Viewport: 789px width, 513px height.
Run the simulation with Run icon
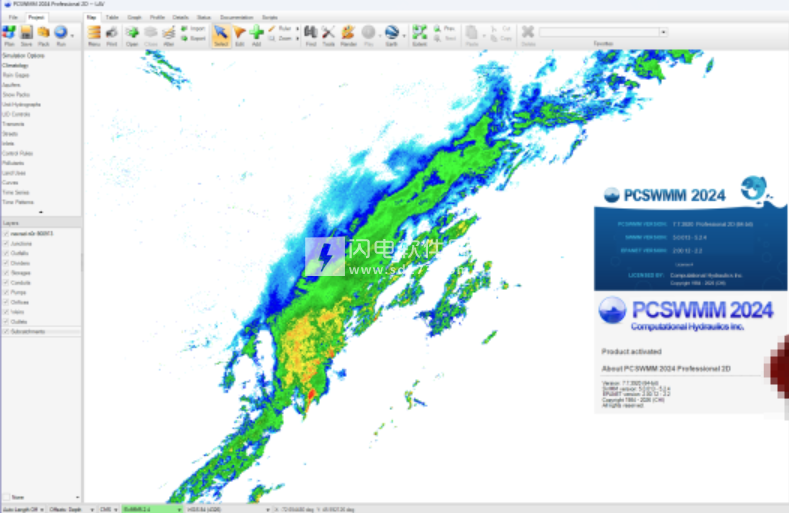[62, 33]
